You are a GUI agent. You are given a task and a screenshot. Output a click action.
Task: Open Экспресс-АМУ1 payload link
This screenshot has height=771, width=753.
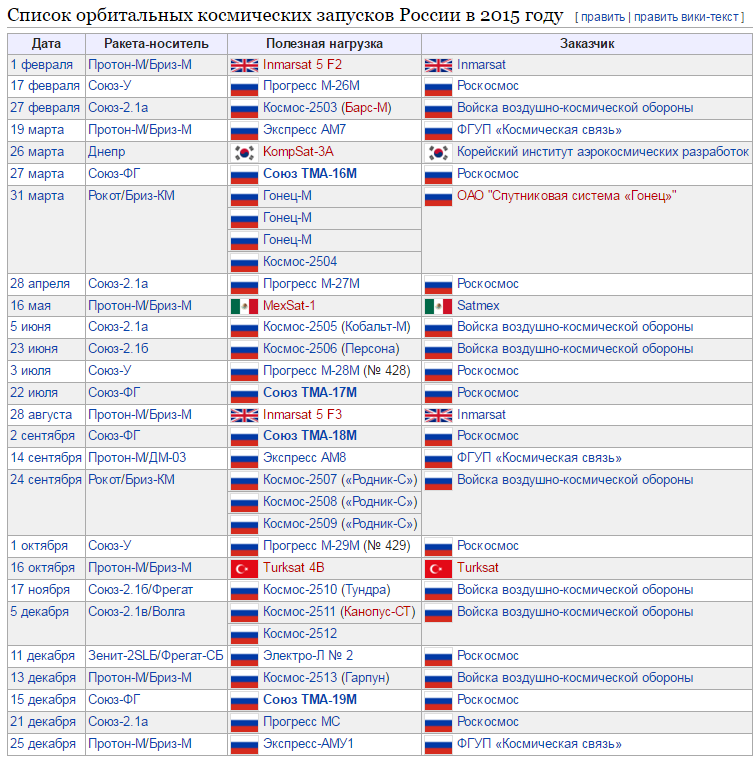click(308, 743)
